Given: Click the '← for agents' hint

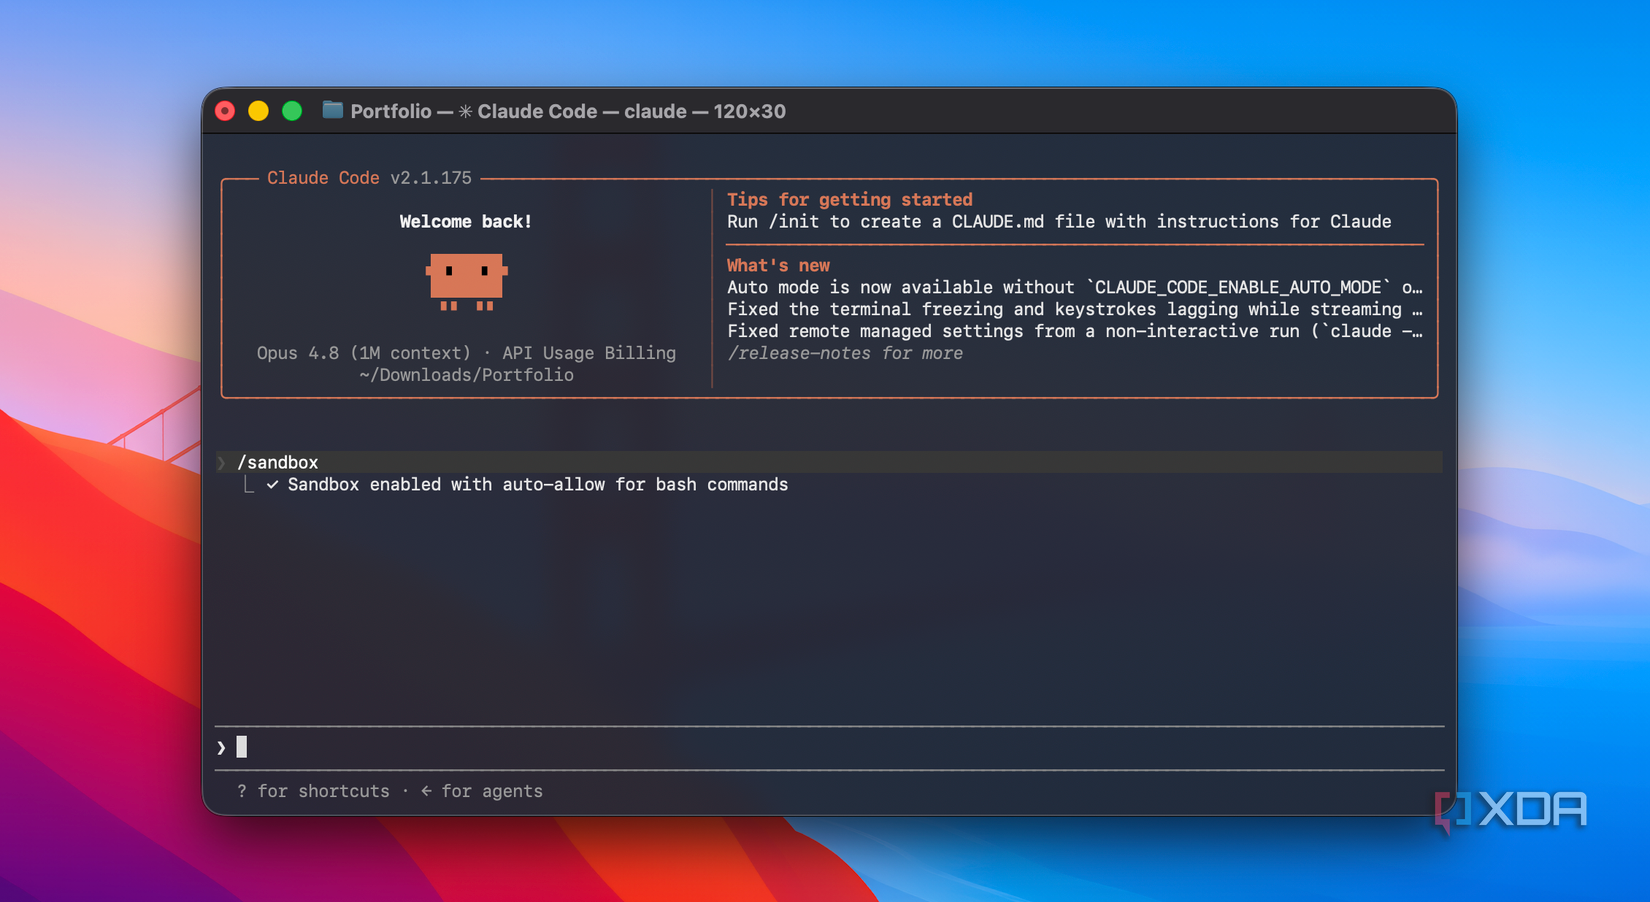Looking at the screenshot, I should pyautogui.click(x=482, y=792).
